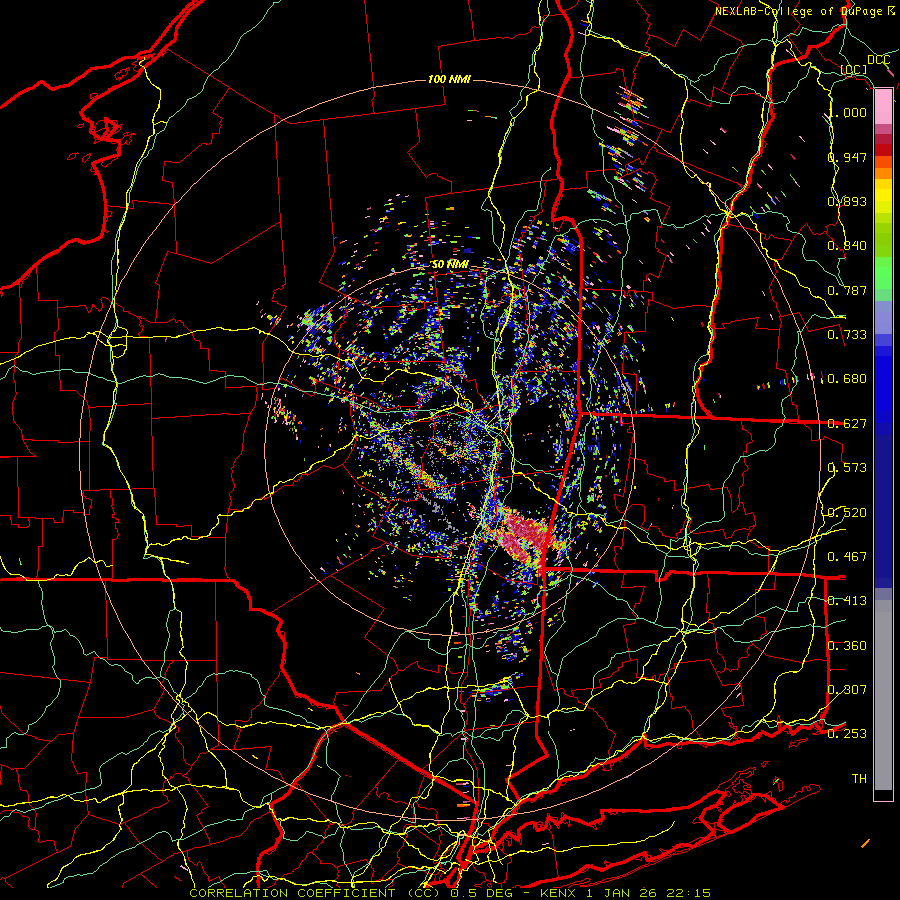The width and height of the screenshot is (900, 900).
Task: Click the JAN 26 22:15 timestamp
Action: coord(658,893)
